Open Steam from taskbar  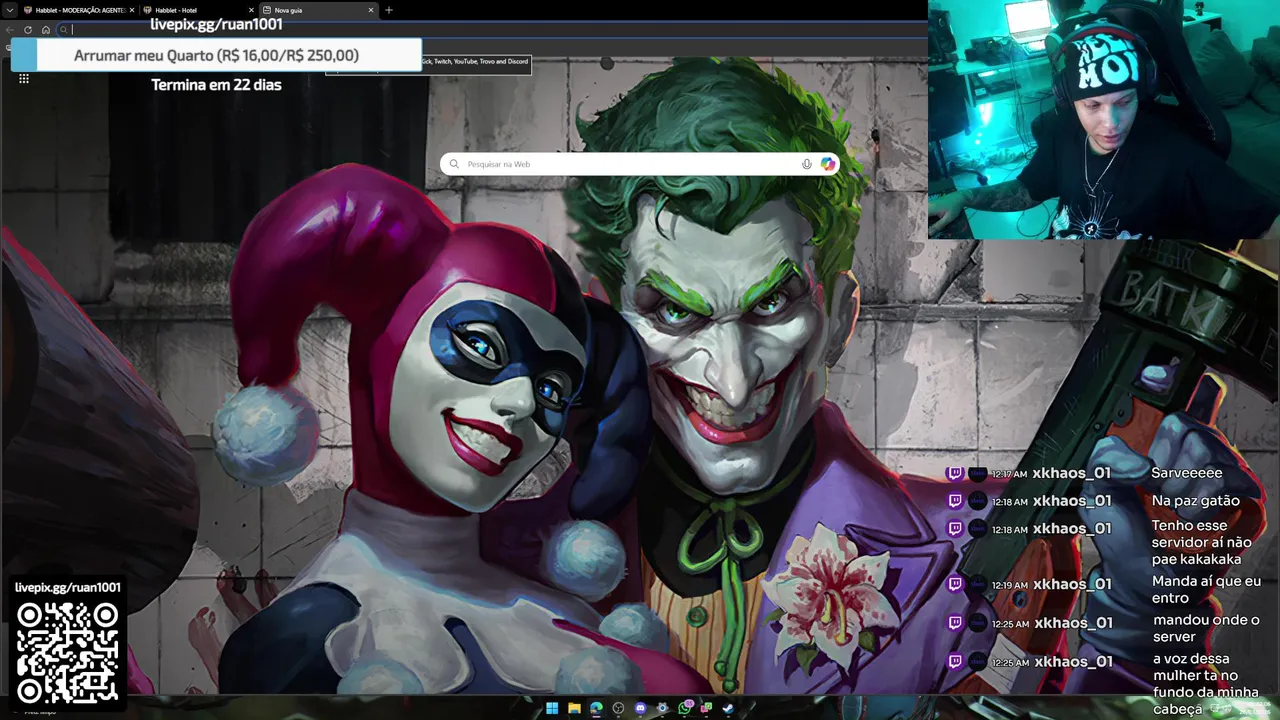(x=728, y=708)
